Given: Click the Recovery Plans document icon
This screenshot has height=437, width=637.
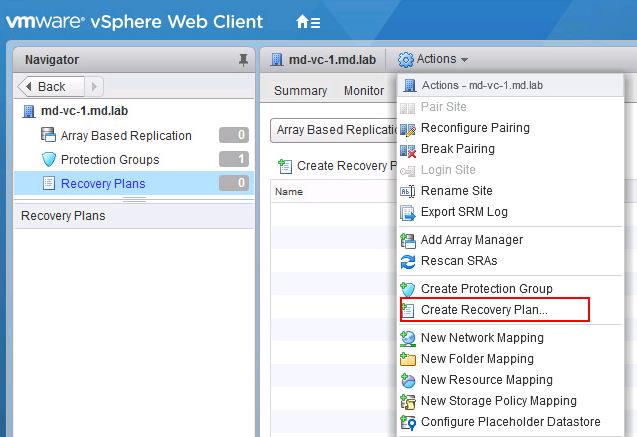Looking at the screenshot, I should pyautogui.click(x=49, y=183).
